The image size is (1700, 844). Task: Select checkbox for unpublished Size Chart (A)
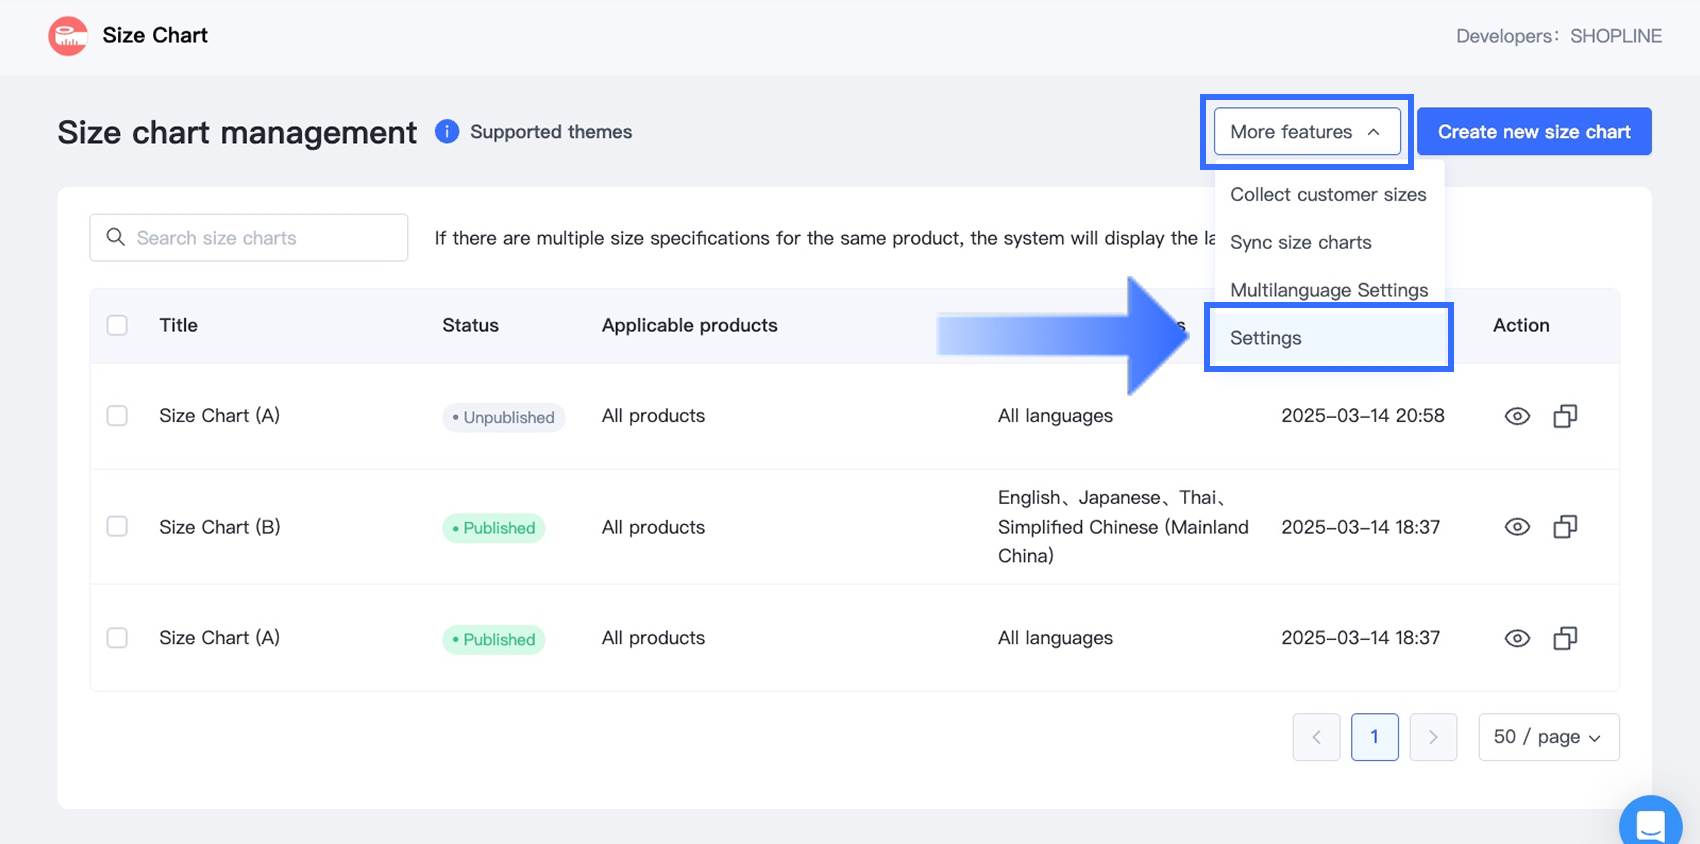point(117,416)
